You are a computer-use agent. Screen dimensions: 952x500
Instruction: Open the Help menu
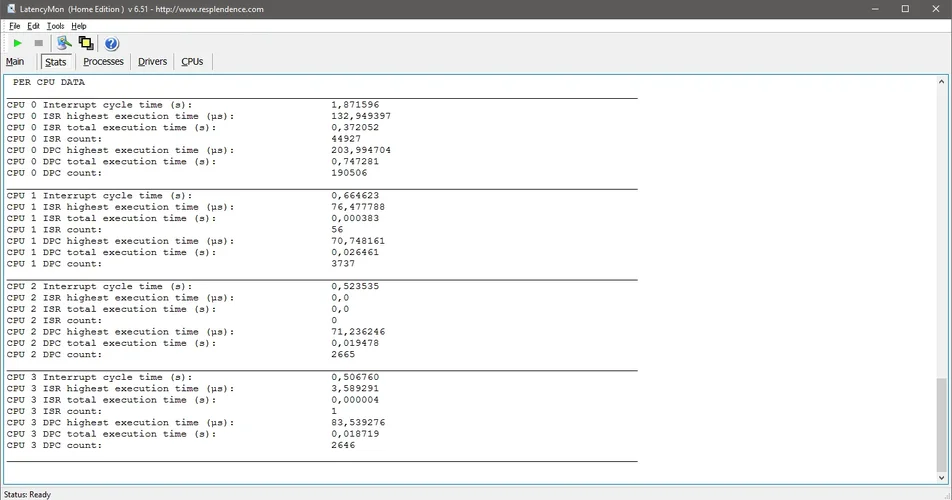coord(79,26)
